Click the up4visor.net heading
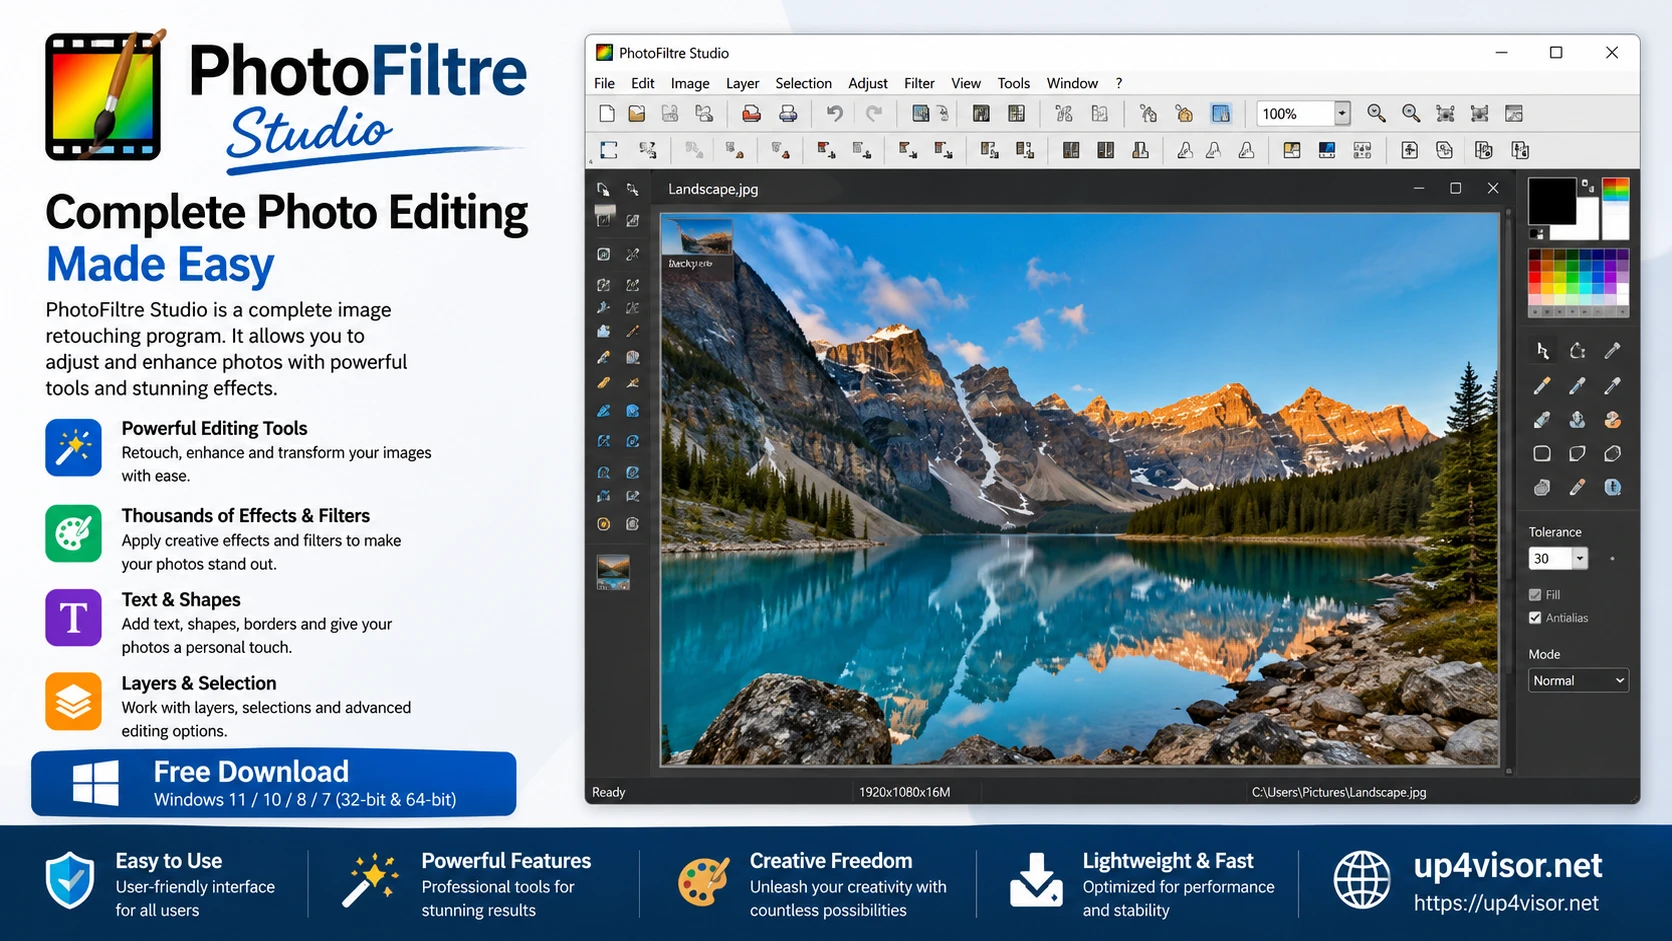This screenshot has height=941, width=1672. [x=1507, y=865]
